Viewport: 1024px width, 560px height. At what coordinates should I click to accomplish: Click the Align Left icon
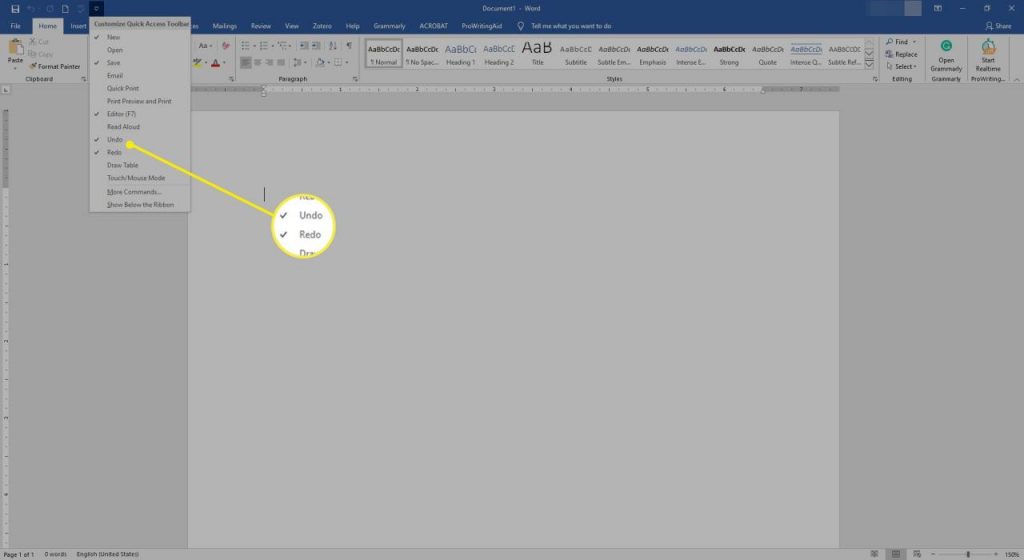[x=246, y=63]
